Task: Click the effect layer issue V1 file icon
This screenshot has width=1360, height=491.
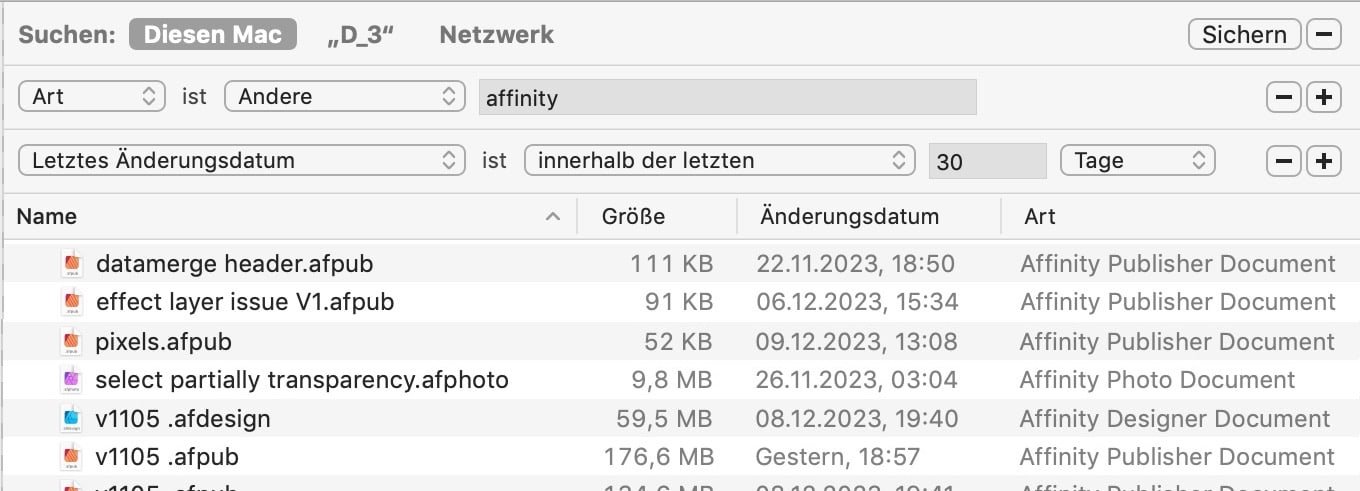Action: [x=71, y=302]
